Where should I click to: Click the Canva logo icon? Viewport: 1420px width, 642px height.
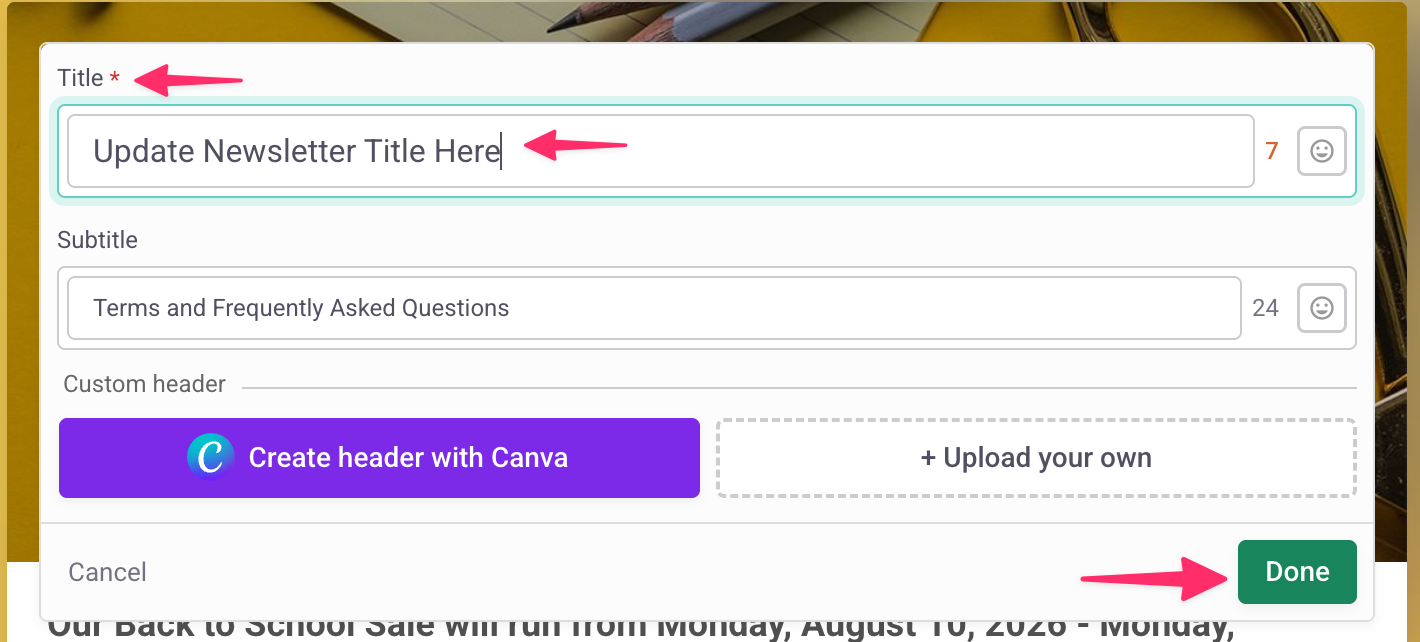pyautogui.click(x=210, y=458)
